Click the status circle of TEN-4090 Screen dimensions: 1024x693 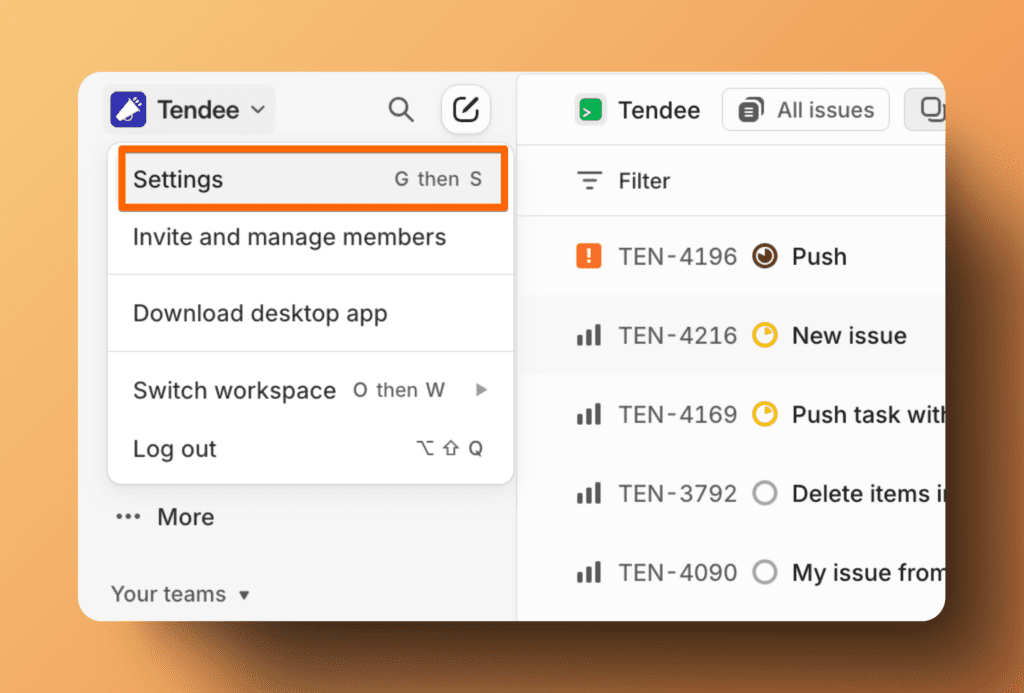point(765,573)
